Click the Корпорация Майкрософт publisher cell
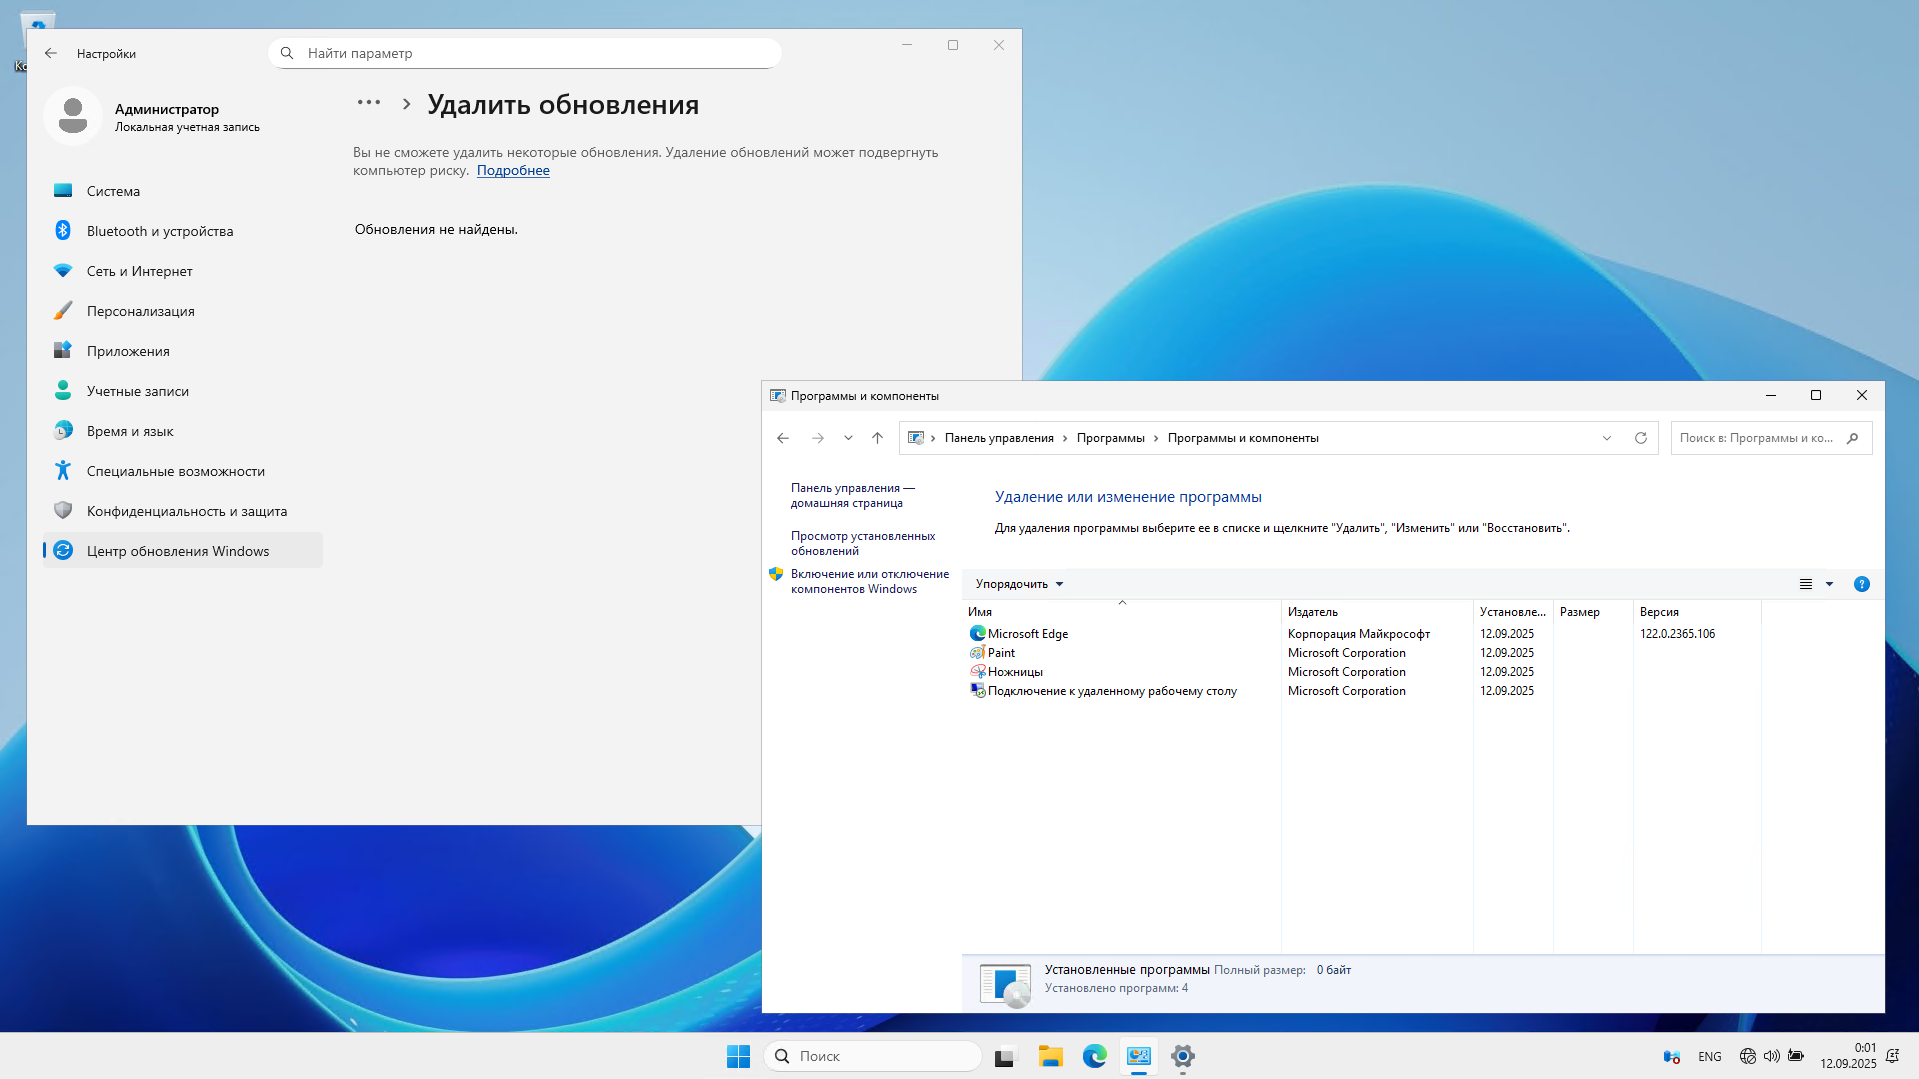This screenshot has height=1079, width=1919. coord(1358,634)
